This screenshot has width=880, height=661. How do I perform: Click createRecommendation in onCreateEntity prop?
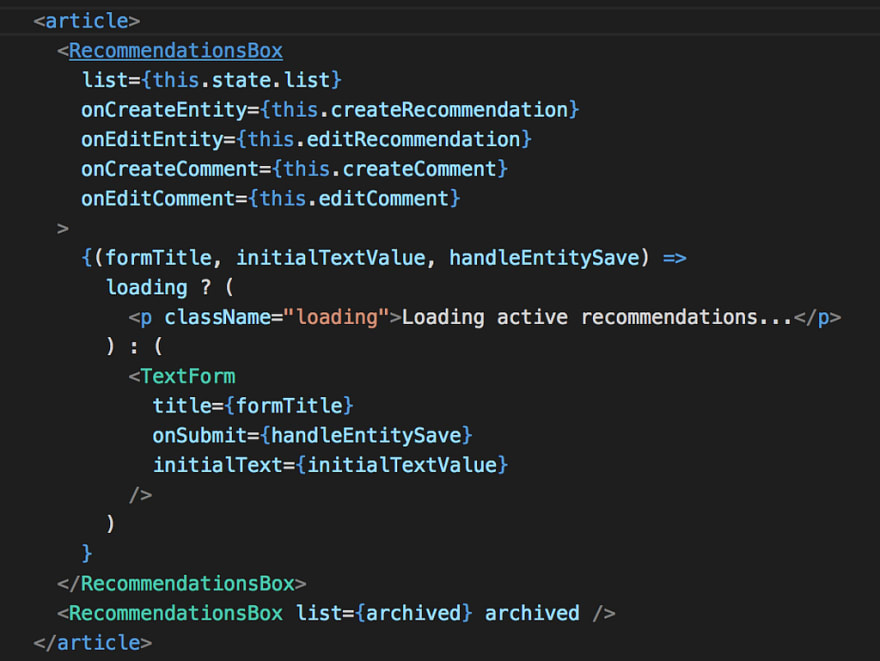point(449,109)
